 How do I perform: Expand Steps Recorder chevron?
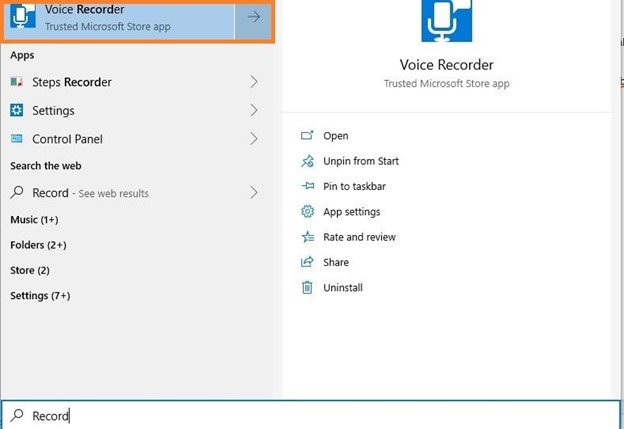(x=254, y=82)
